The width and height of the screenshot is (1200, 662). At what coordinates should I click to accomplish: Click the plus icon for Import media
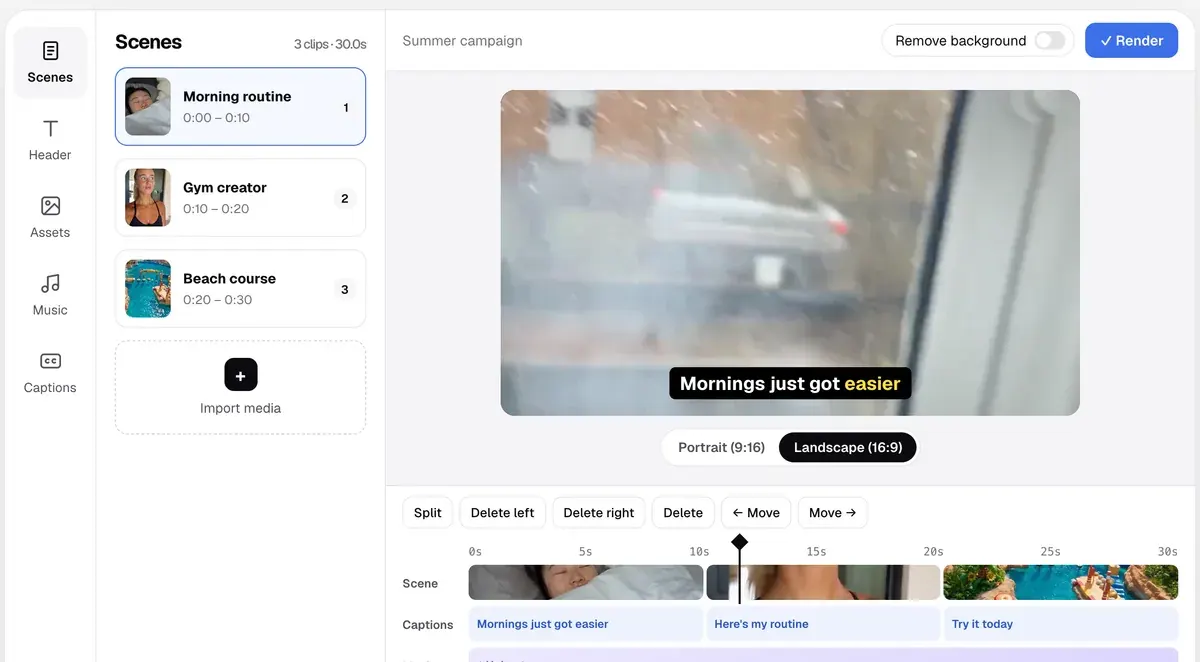coord(240,375)
